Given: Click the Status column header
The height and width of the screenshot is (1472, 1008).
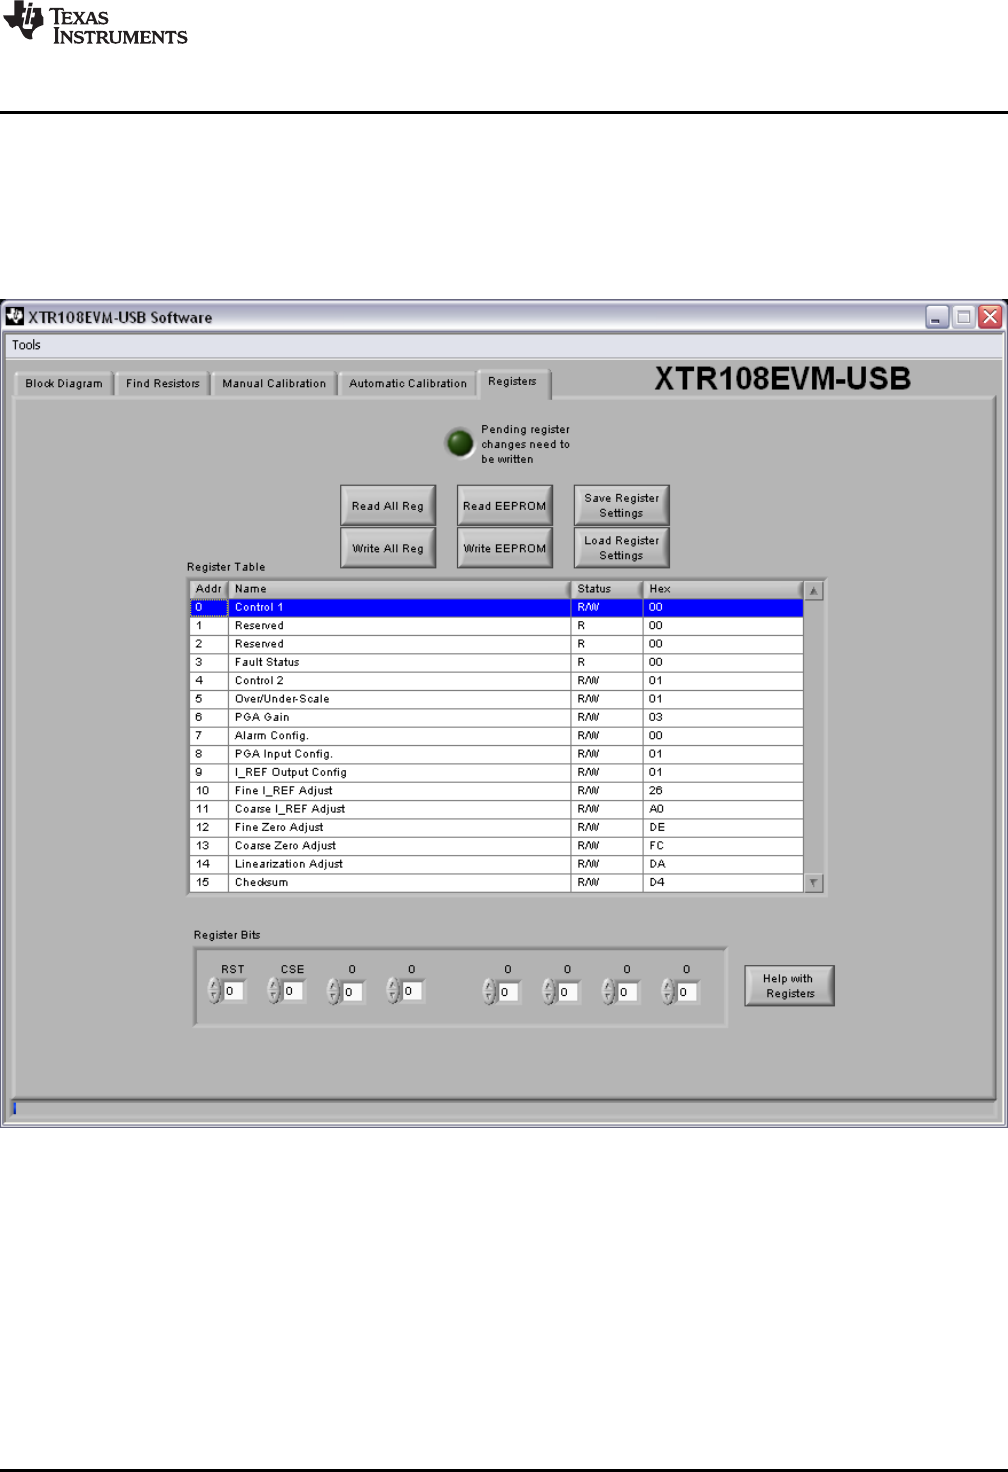Looking at the screenshot, I should coord(607,589).
